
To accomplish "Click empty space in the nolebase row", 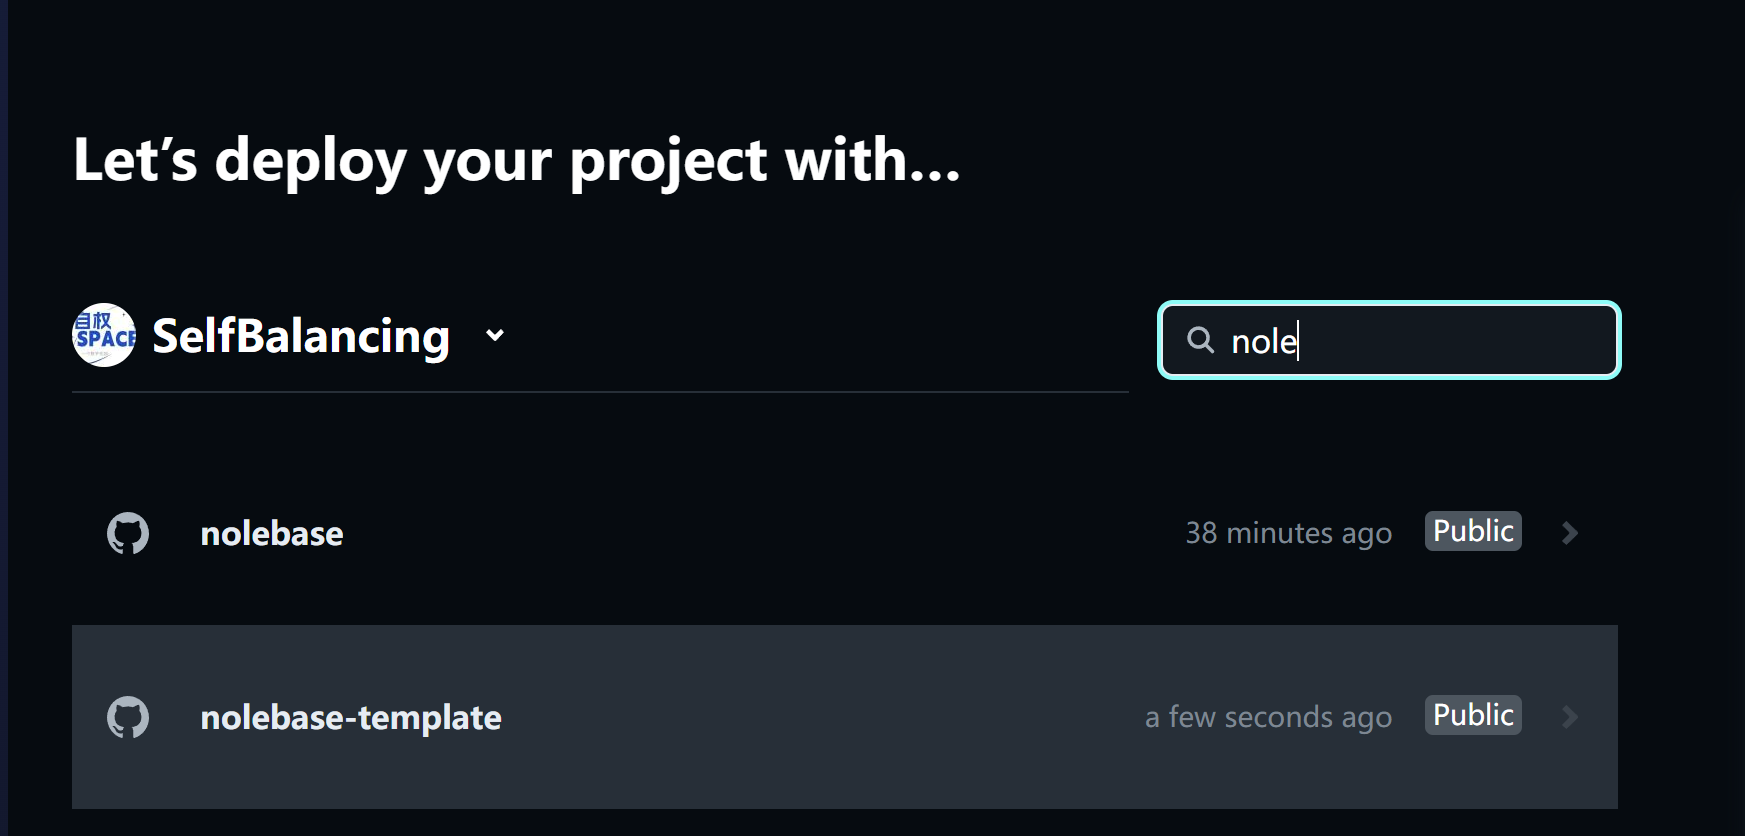I will [760, 533].
